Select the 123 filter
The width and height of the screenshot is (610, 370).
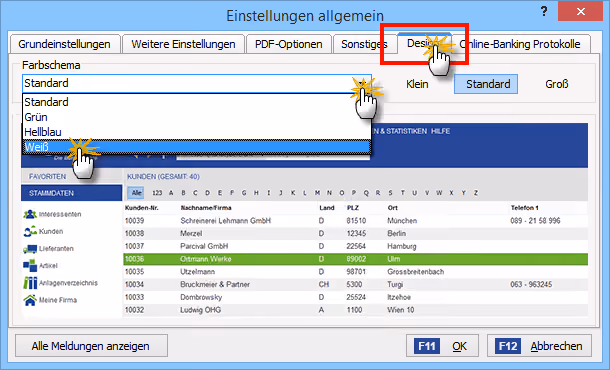[157, 193]
